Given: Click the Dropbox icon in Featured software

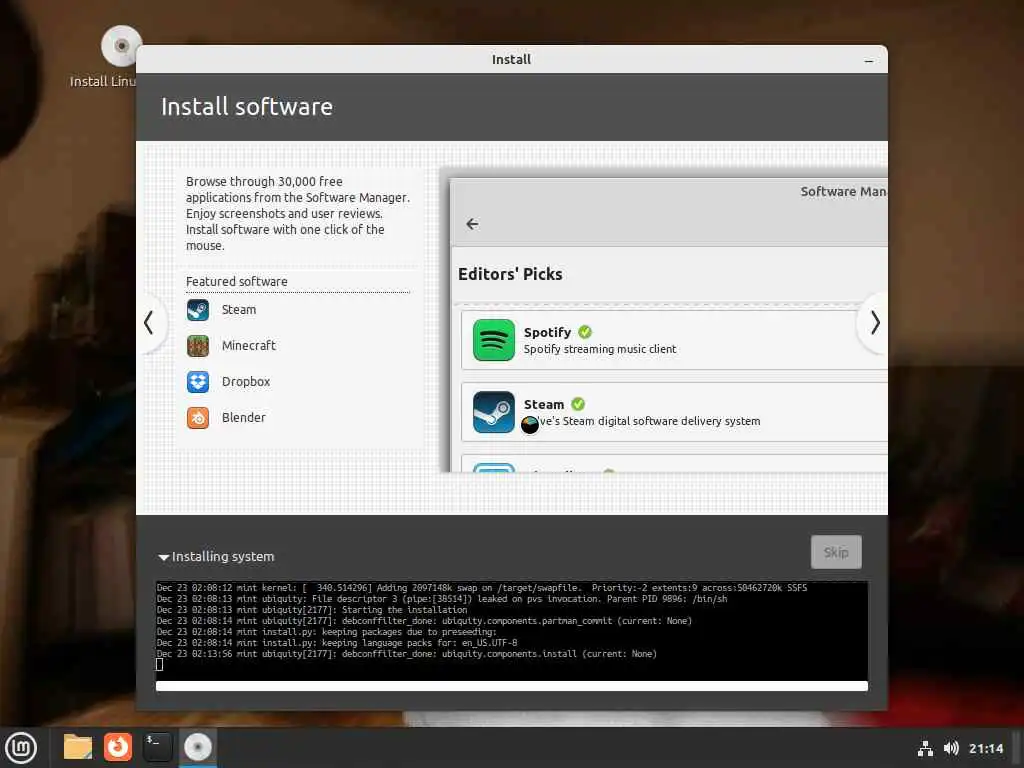Looking at the screenshot, I should [x=198, y=381].
